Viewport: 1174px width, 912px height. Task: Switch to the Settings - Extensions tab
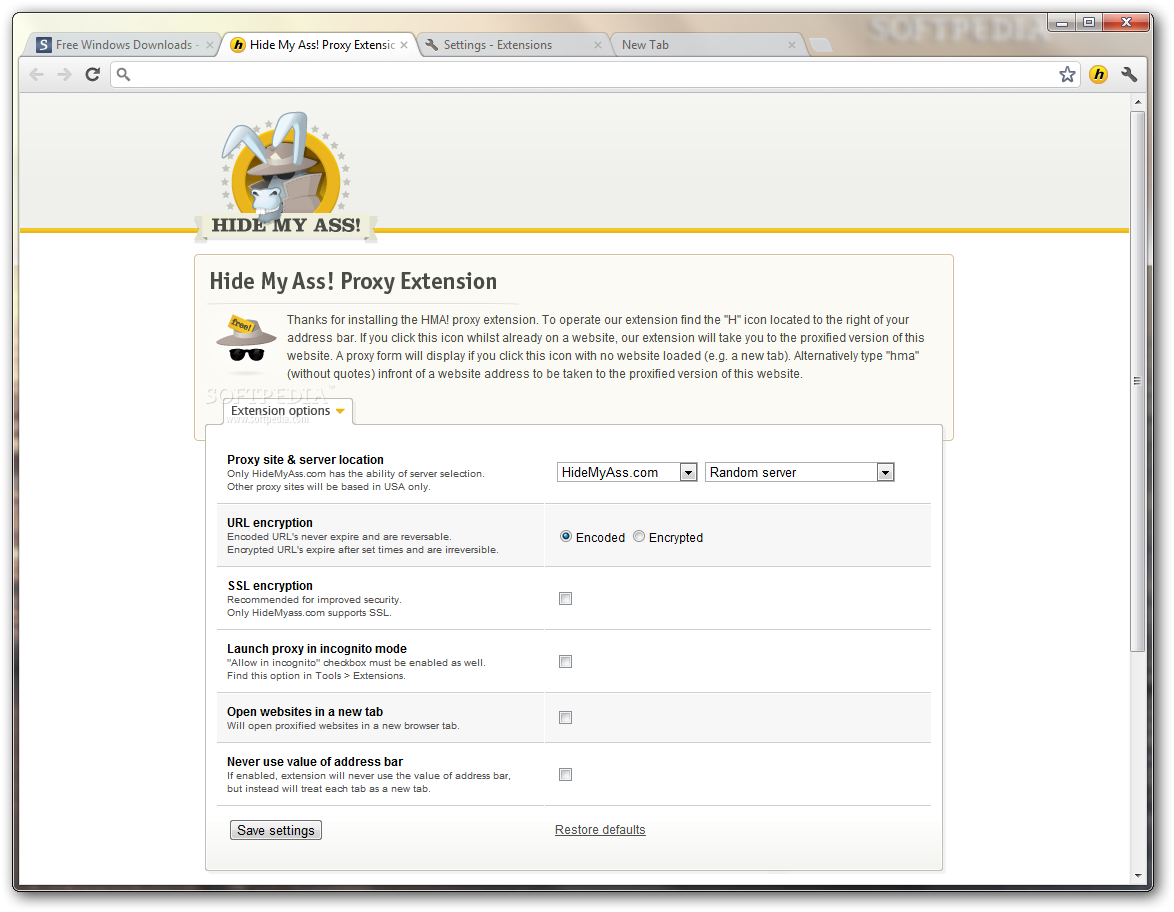(x=513, y=45)
